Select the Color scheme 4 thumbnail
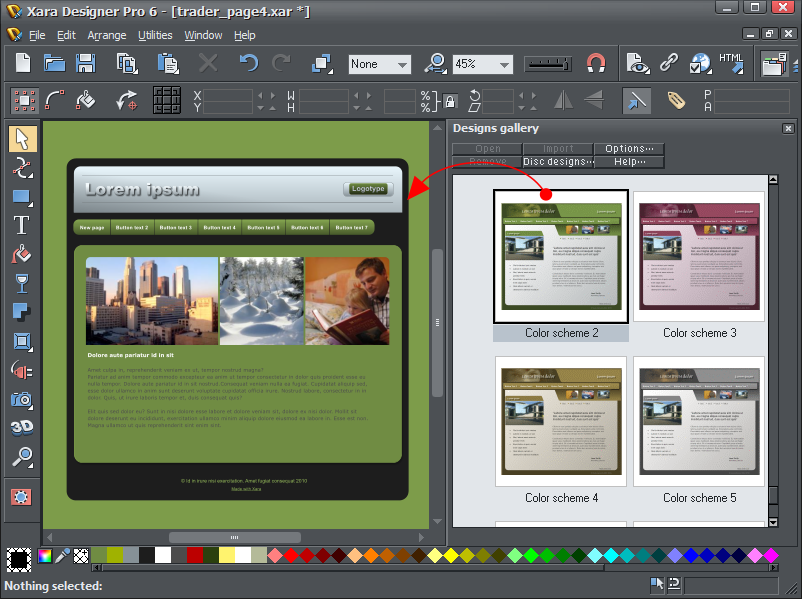 [x=561, y=421]
